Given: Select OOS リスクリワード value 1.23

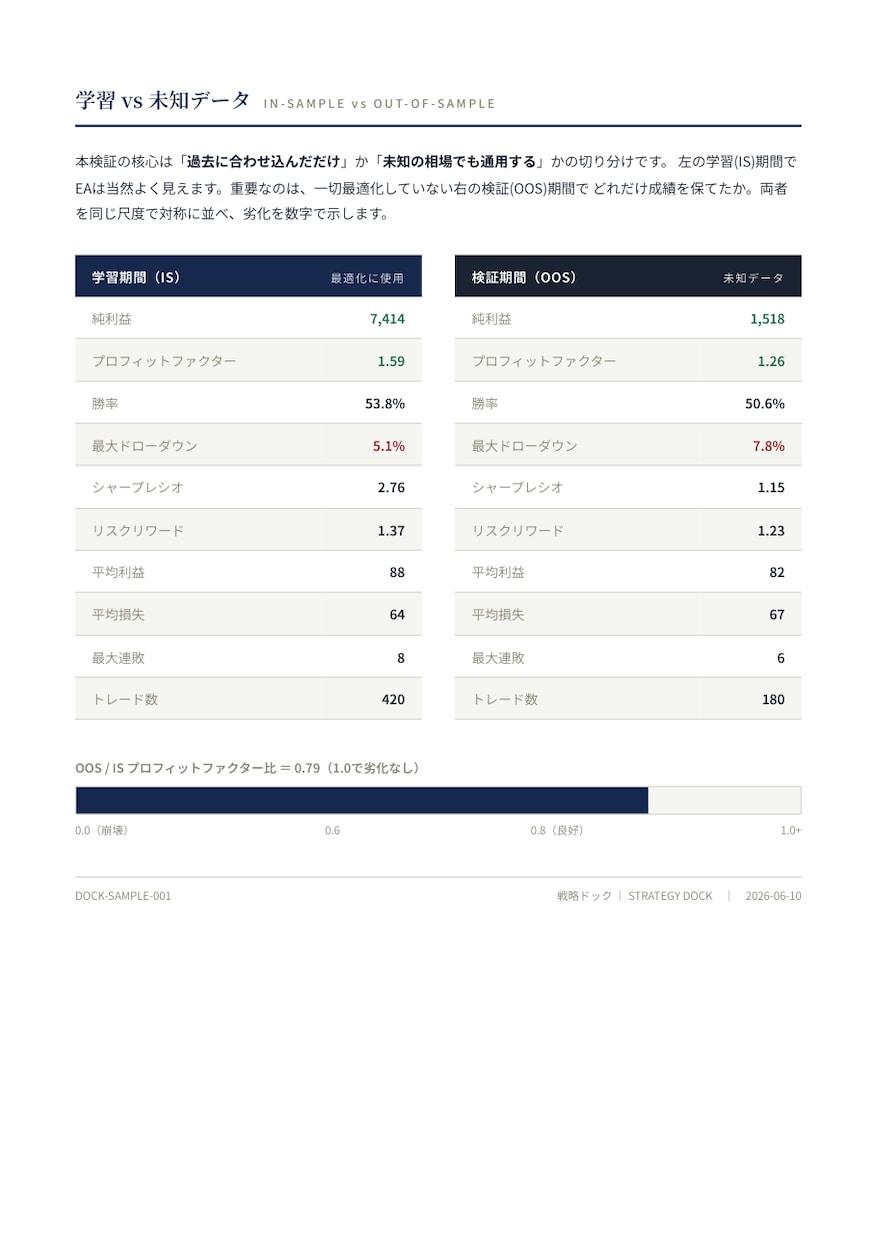Looking at the screenshot, I should pos(771,530).
